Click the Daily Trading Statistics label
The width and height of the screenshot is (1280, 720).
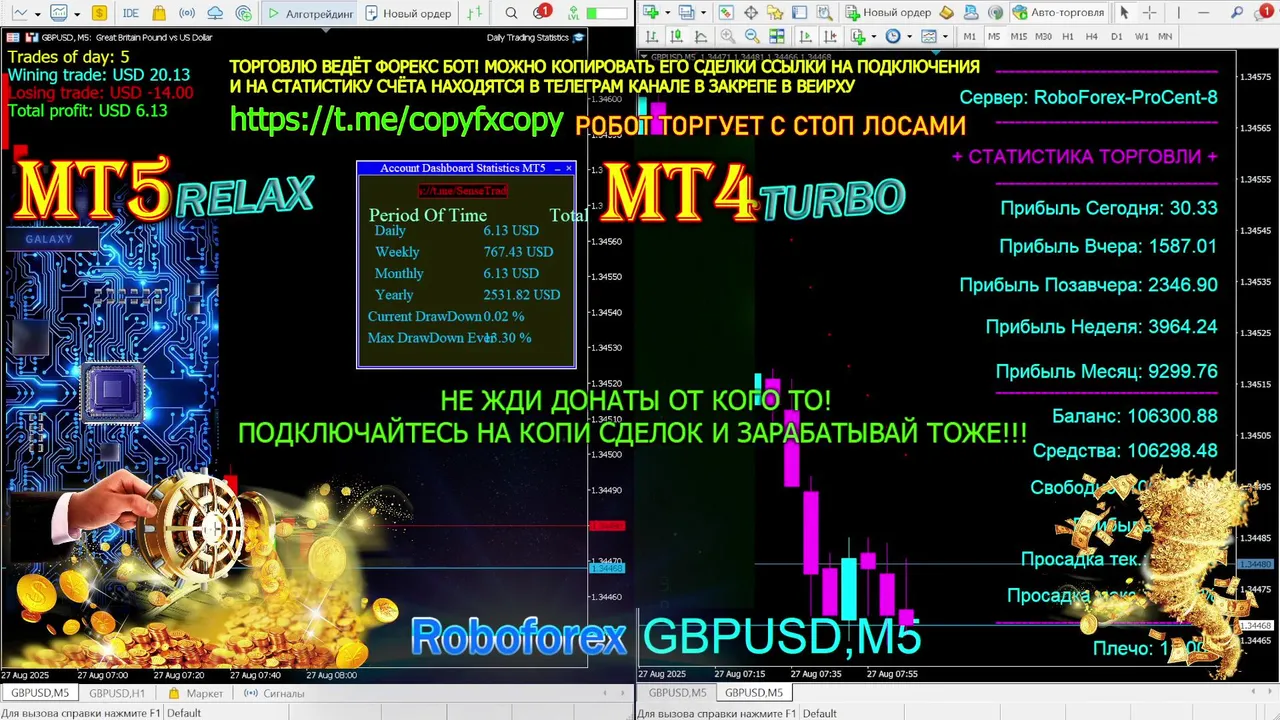pos(528,38)
